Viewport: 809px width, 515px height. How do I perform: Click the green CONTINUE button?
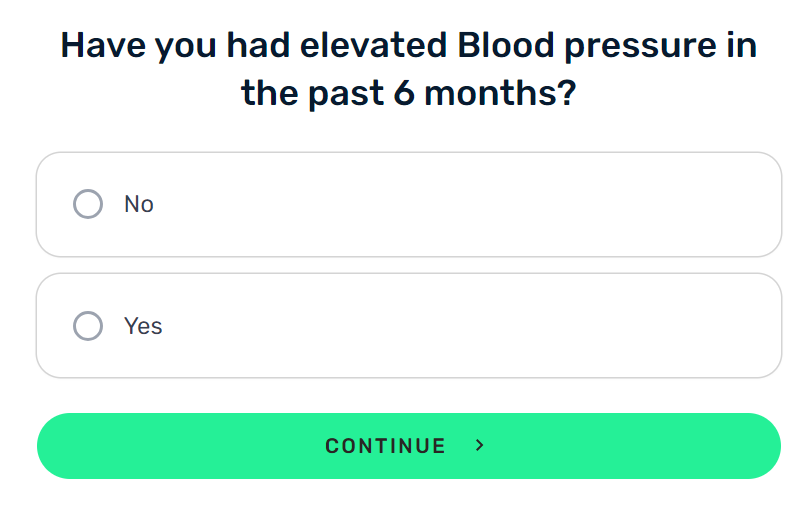[x=409, y=446]
